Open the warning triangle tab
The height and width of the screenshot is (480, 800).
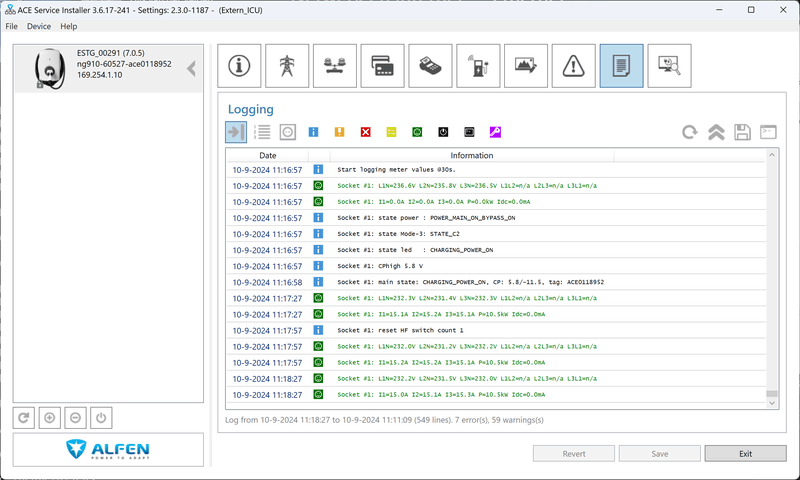[573, 66]
